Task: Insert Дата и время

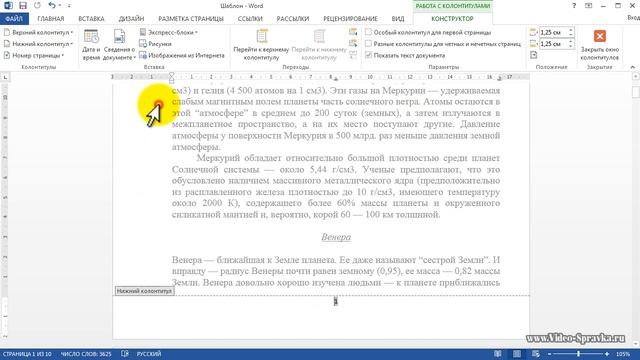Action: point(91,45)
